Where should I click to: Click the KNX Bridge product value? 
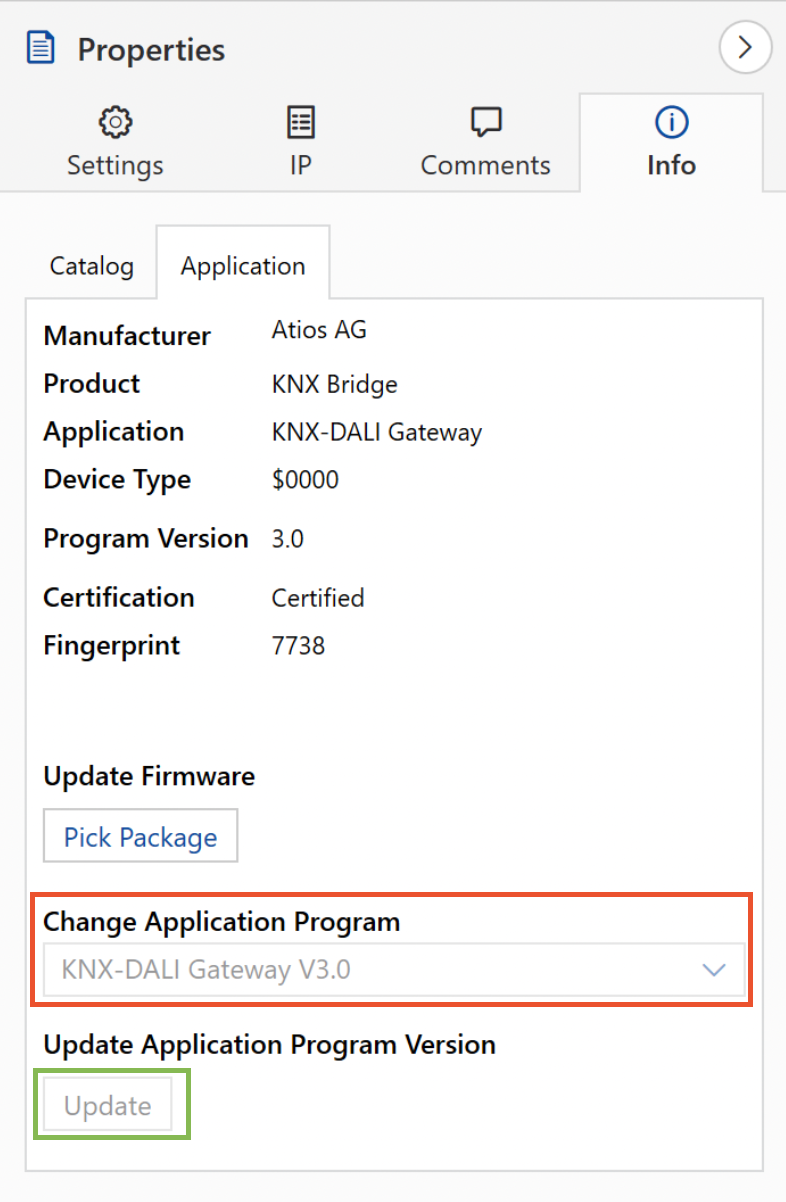(334, 384)
